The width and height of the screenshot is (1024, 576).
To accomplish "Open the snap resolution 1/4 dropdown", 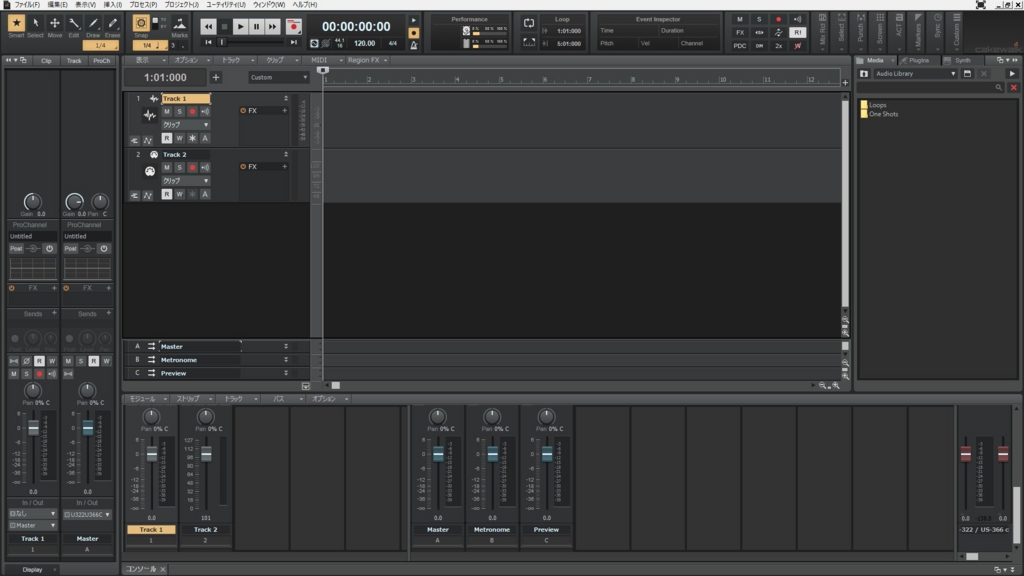I will click(x=151, y=46).
